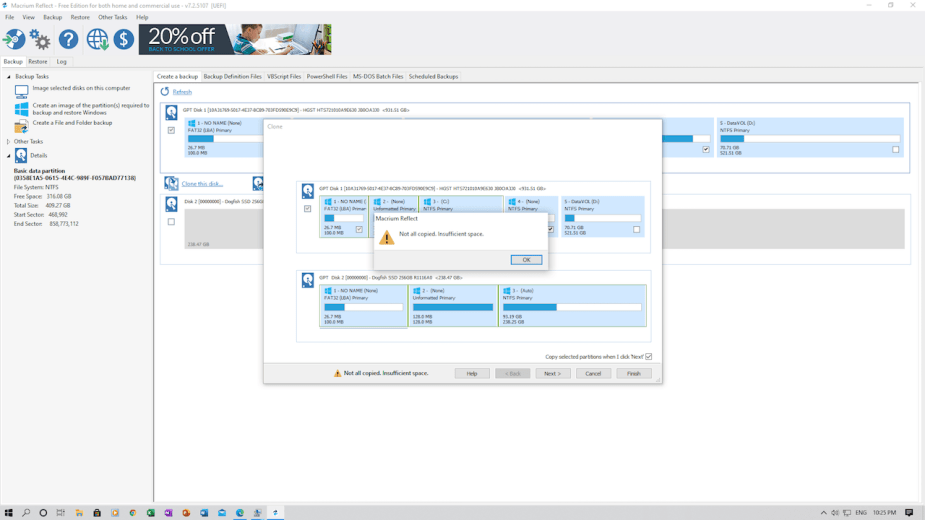Click the disk backup toolbar icon

(x=14, y=39)
